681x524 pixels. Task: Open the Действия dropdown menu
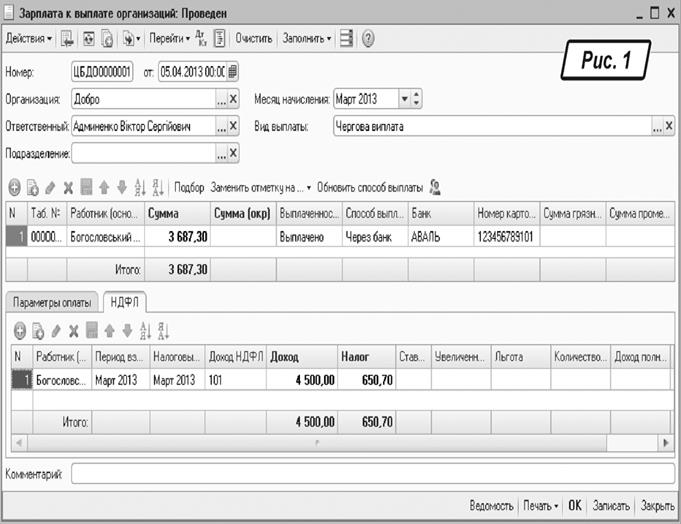pos(29,39)
